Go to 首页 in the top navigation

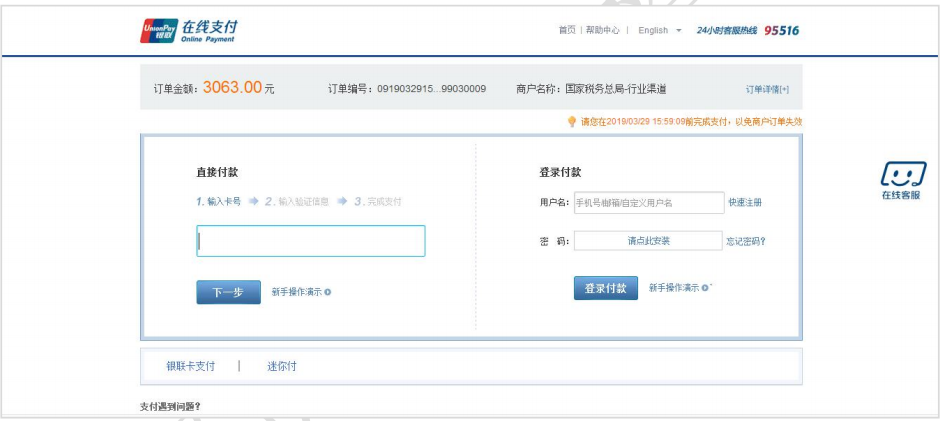566,30
